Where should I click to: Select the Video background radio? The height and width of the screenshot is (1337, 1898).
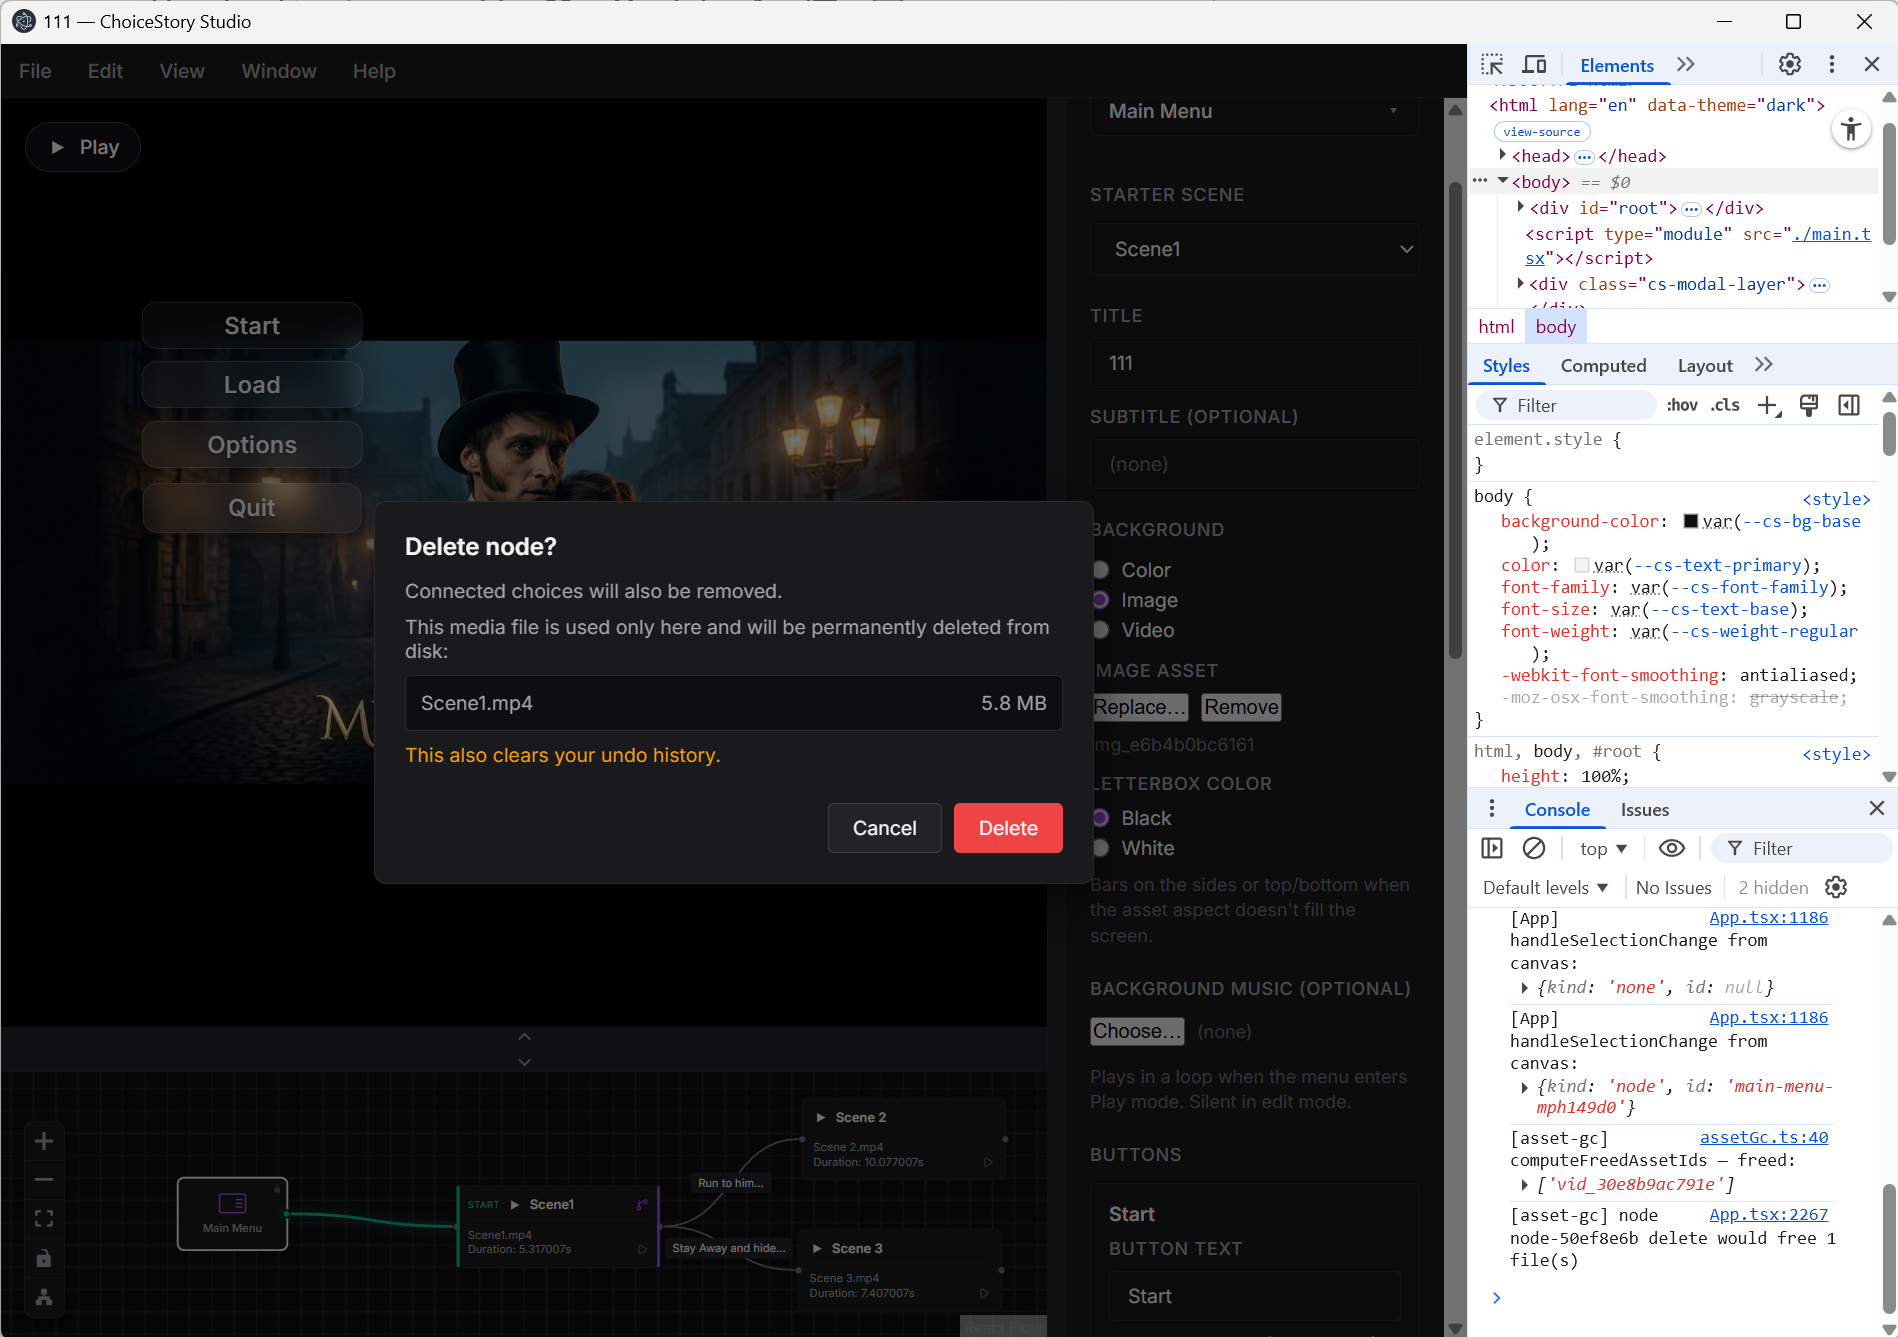(x=1101, y=630)
